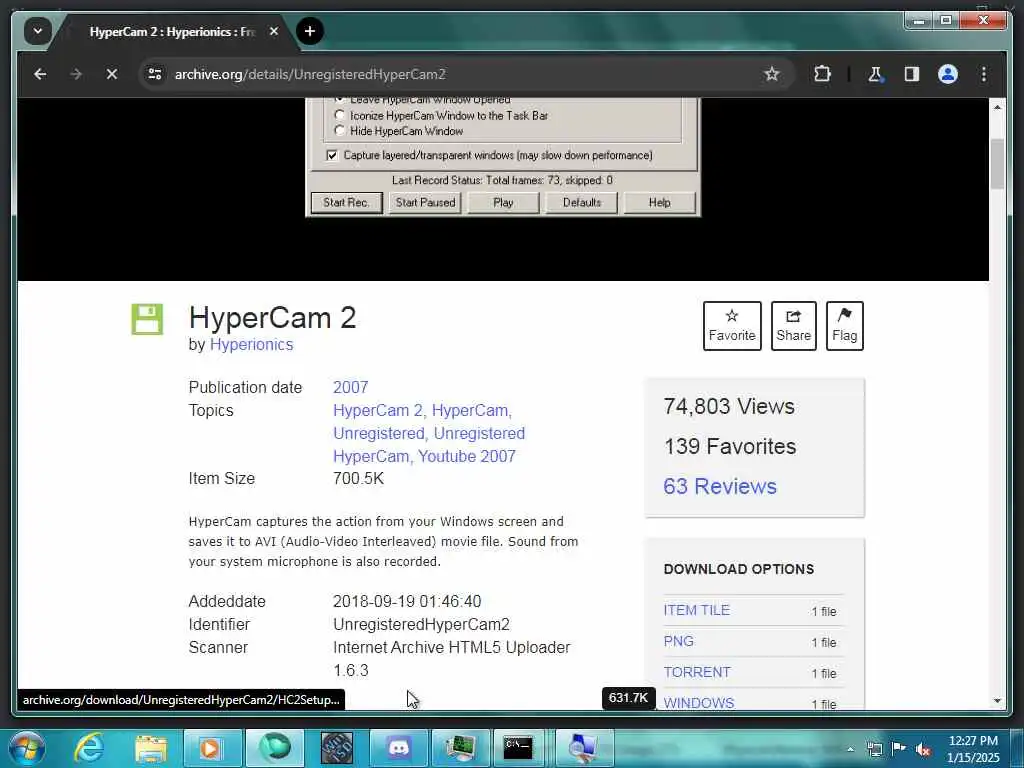Click the 700.5K item size value
1024x768 pixels.
click(359, 479)
